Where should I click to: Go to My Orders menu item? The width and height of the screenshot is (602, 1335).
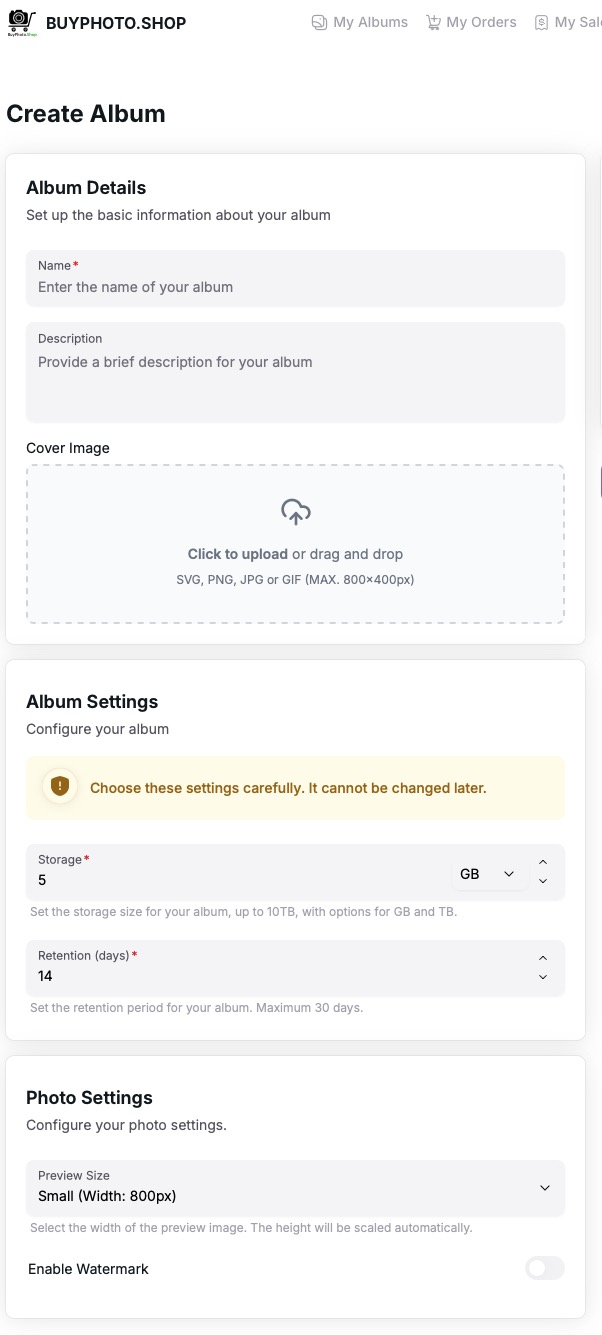[x=481, y=22]
